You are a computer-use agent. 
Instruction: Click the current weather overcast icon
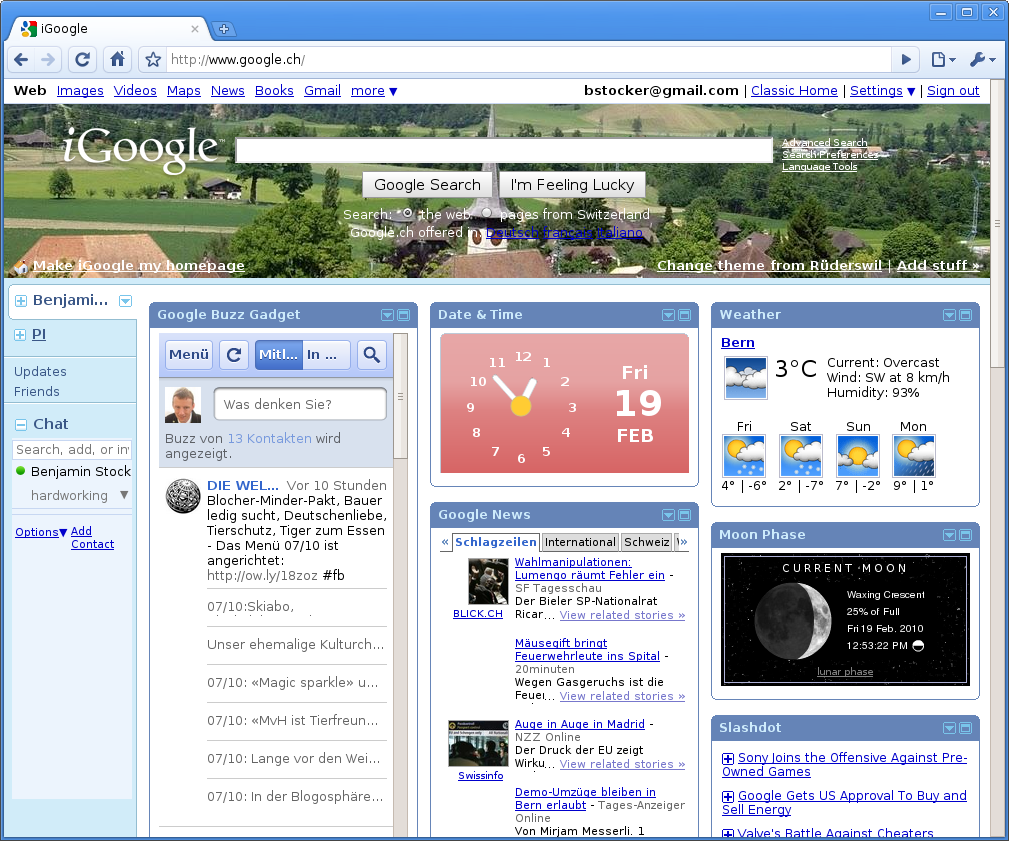point(746,378)
